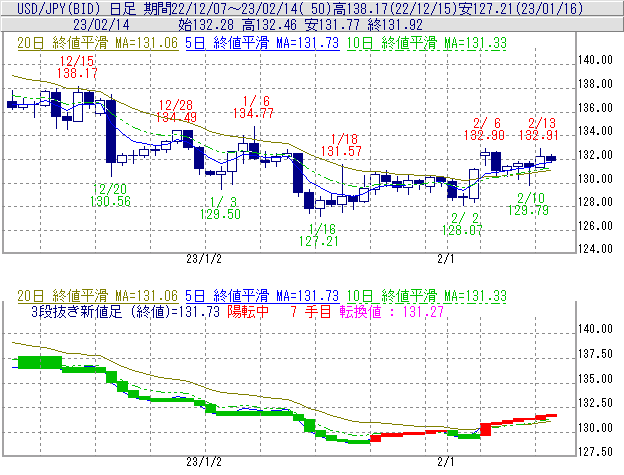Click 124.00 on top chart price axis
This screenshot has width=624, height=475.
[595, 249]
